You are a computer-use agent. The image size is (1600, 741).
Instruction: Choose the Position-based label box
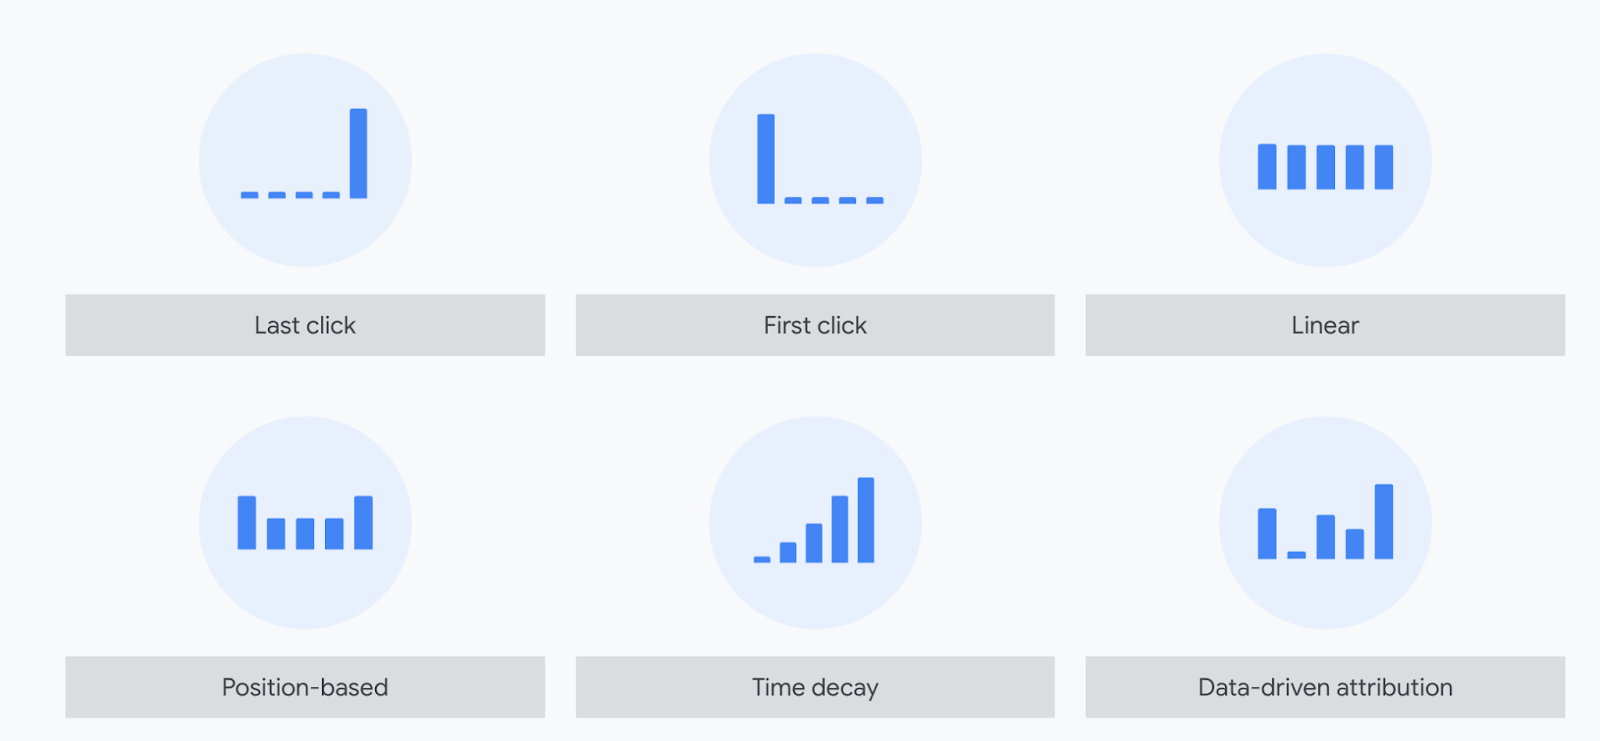pyautogui.click(x=305, y=687)
